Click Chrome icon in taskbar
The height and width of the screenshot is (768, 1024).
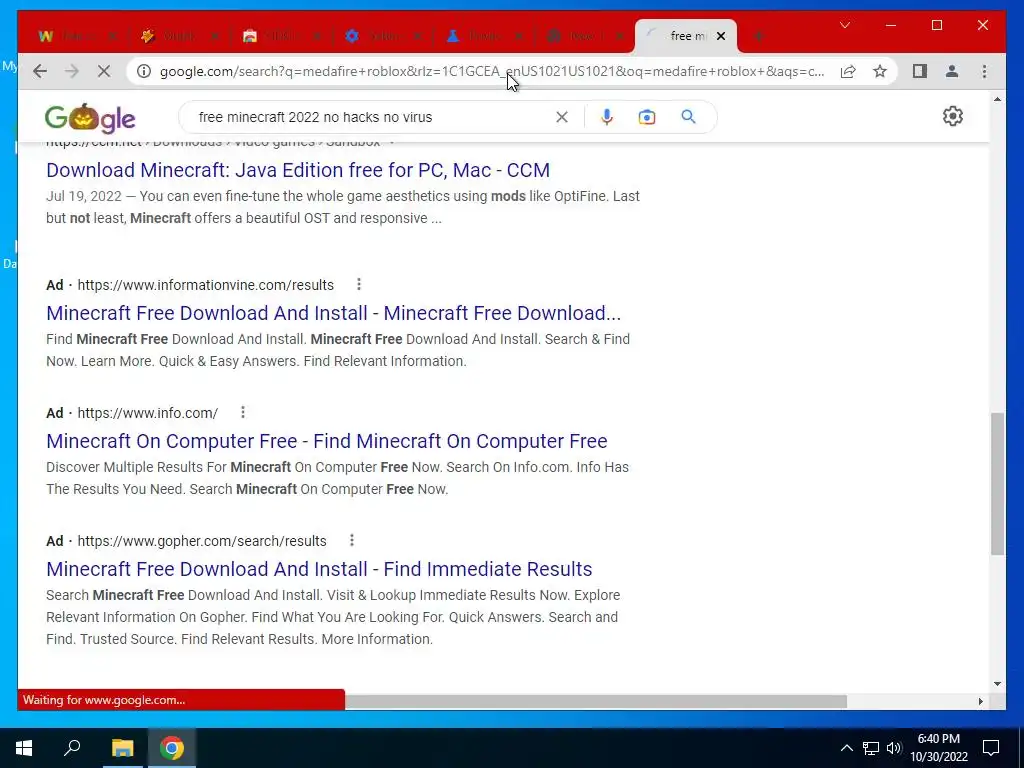(172, 748)
